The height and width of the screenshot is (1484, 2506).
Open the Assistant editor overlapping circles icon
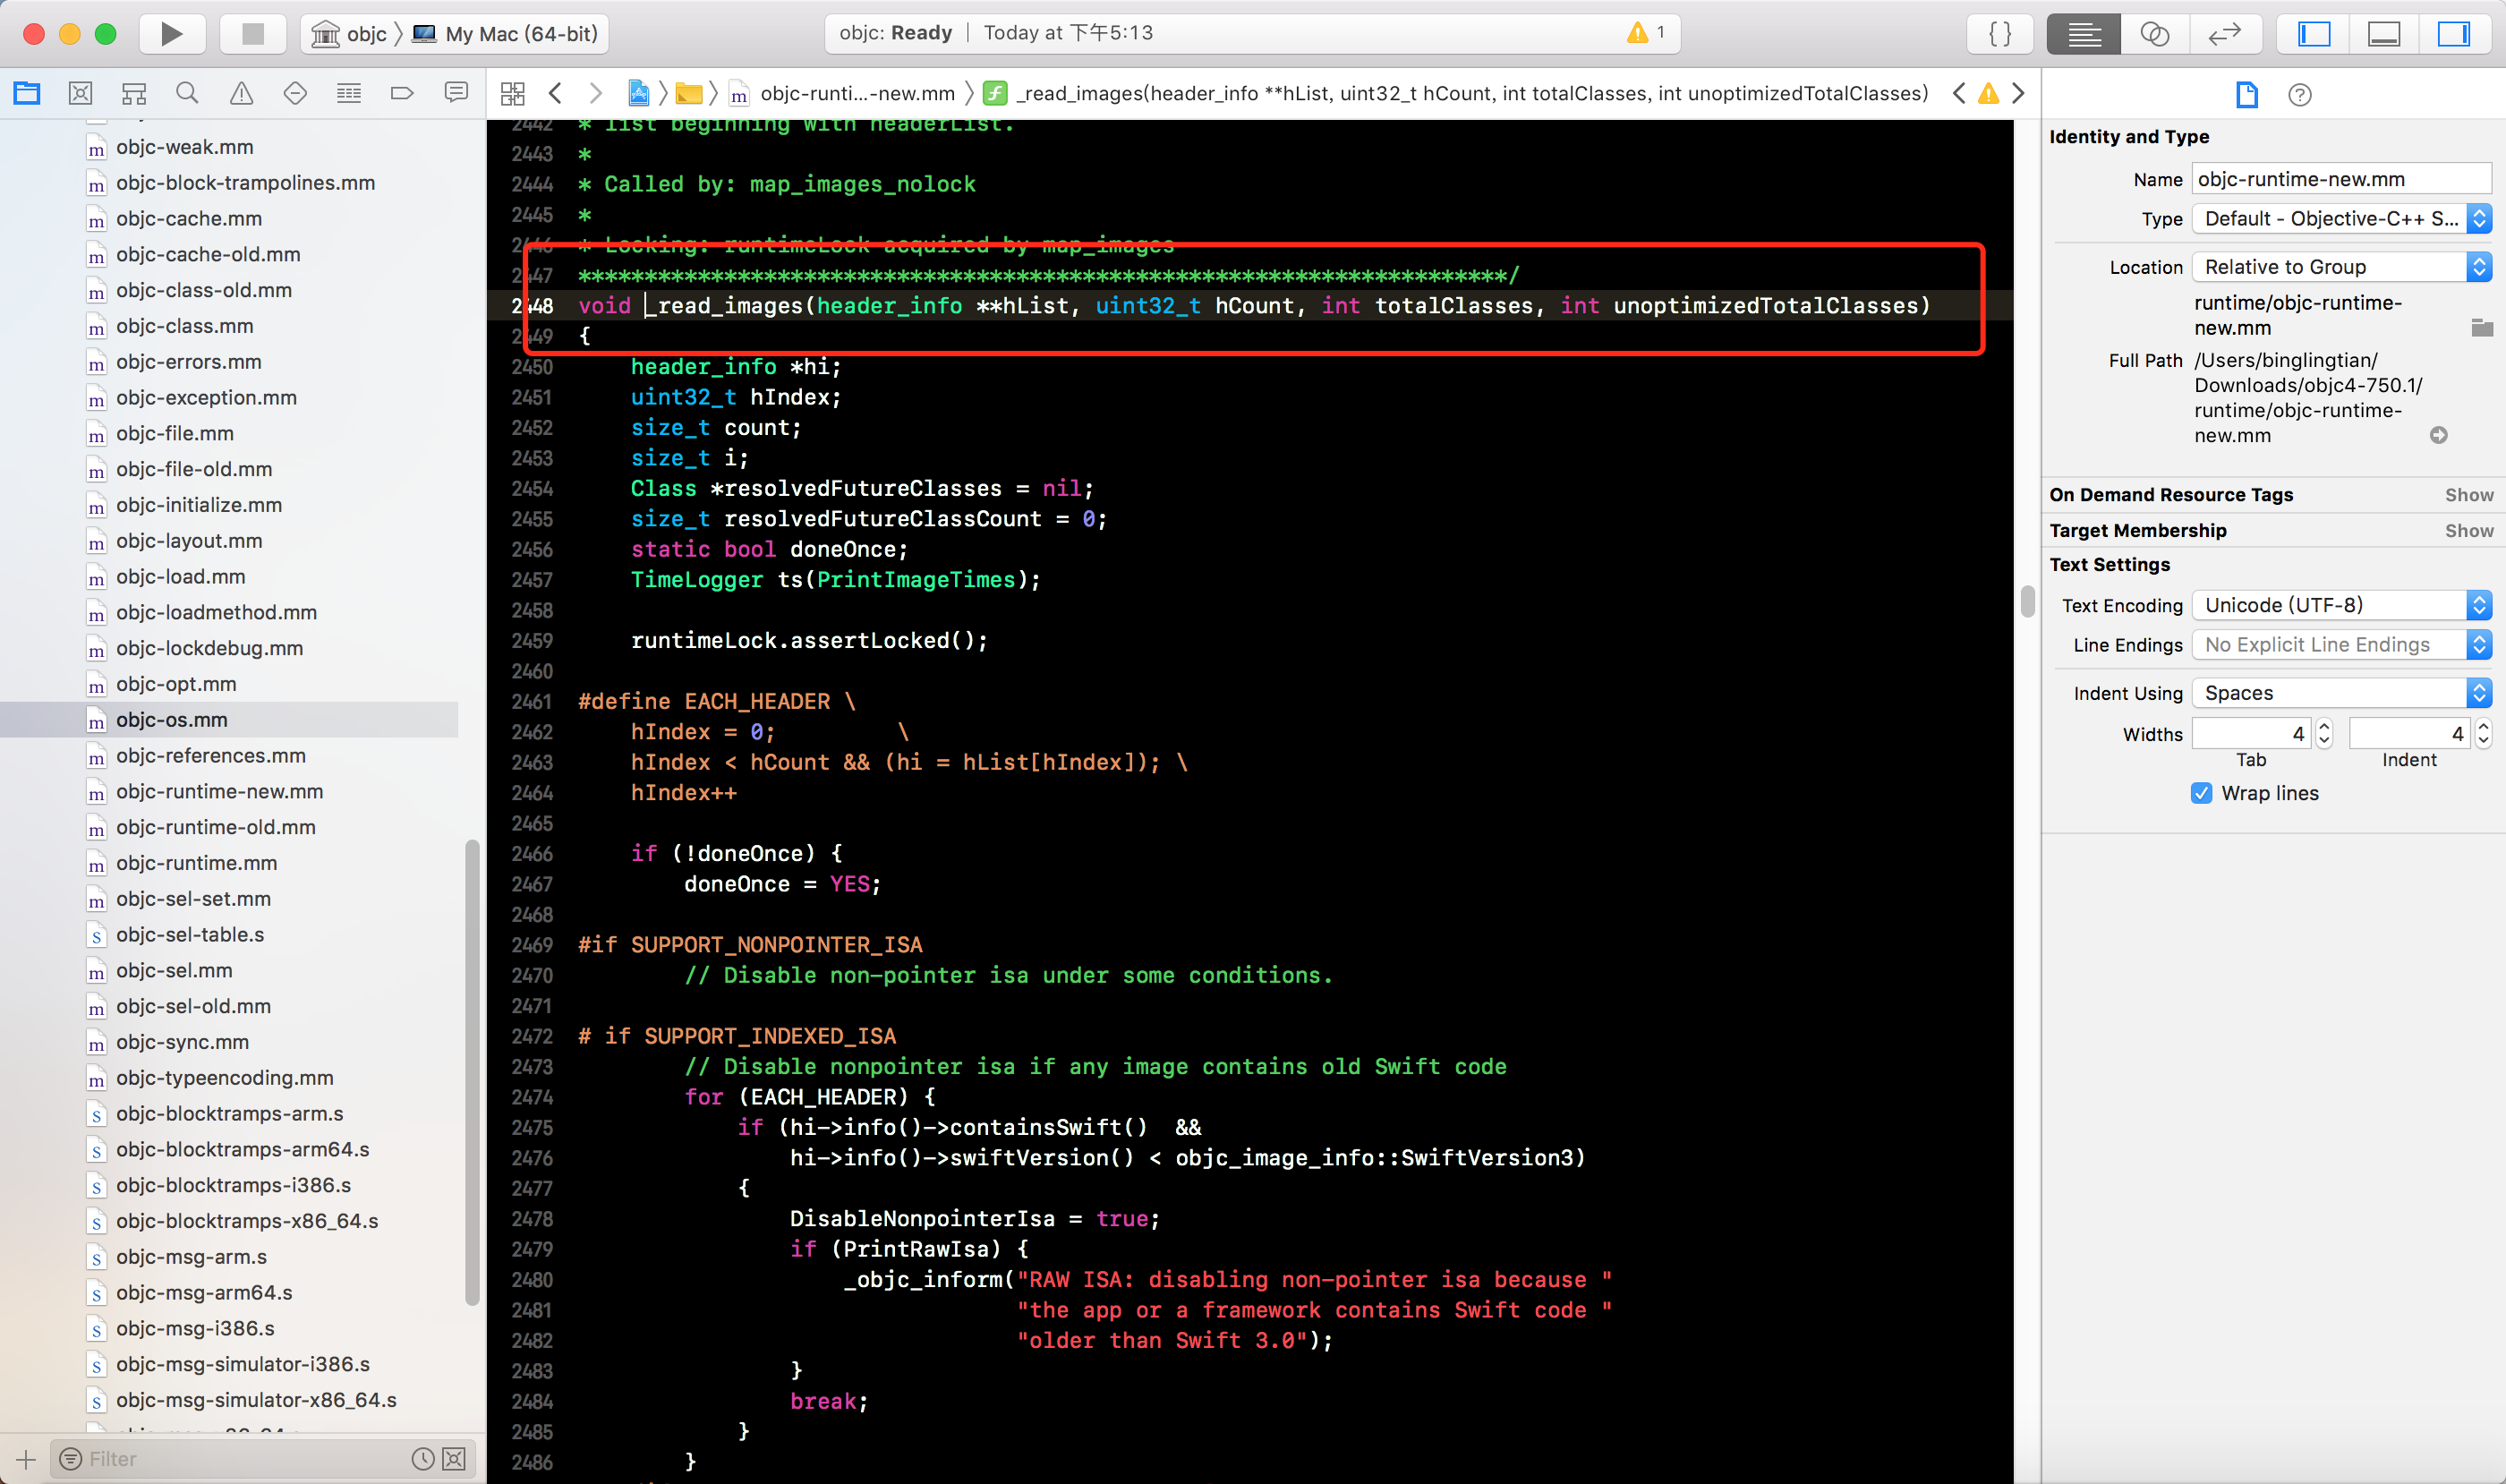pyautogui.click(x=2154, y=34)
